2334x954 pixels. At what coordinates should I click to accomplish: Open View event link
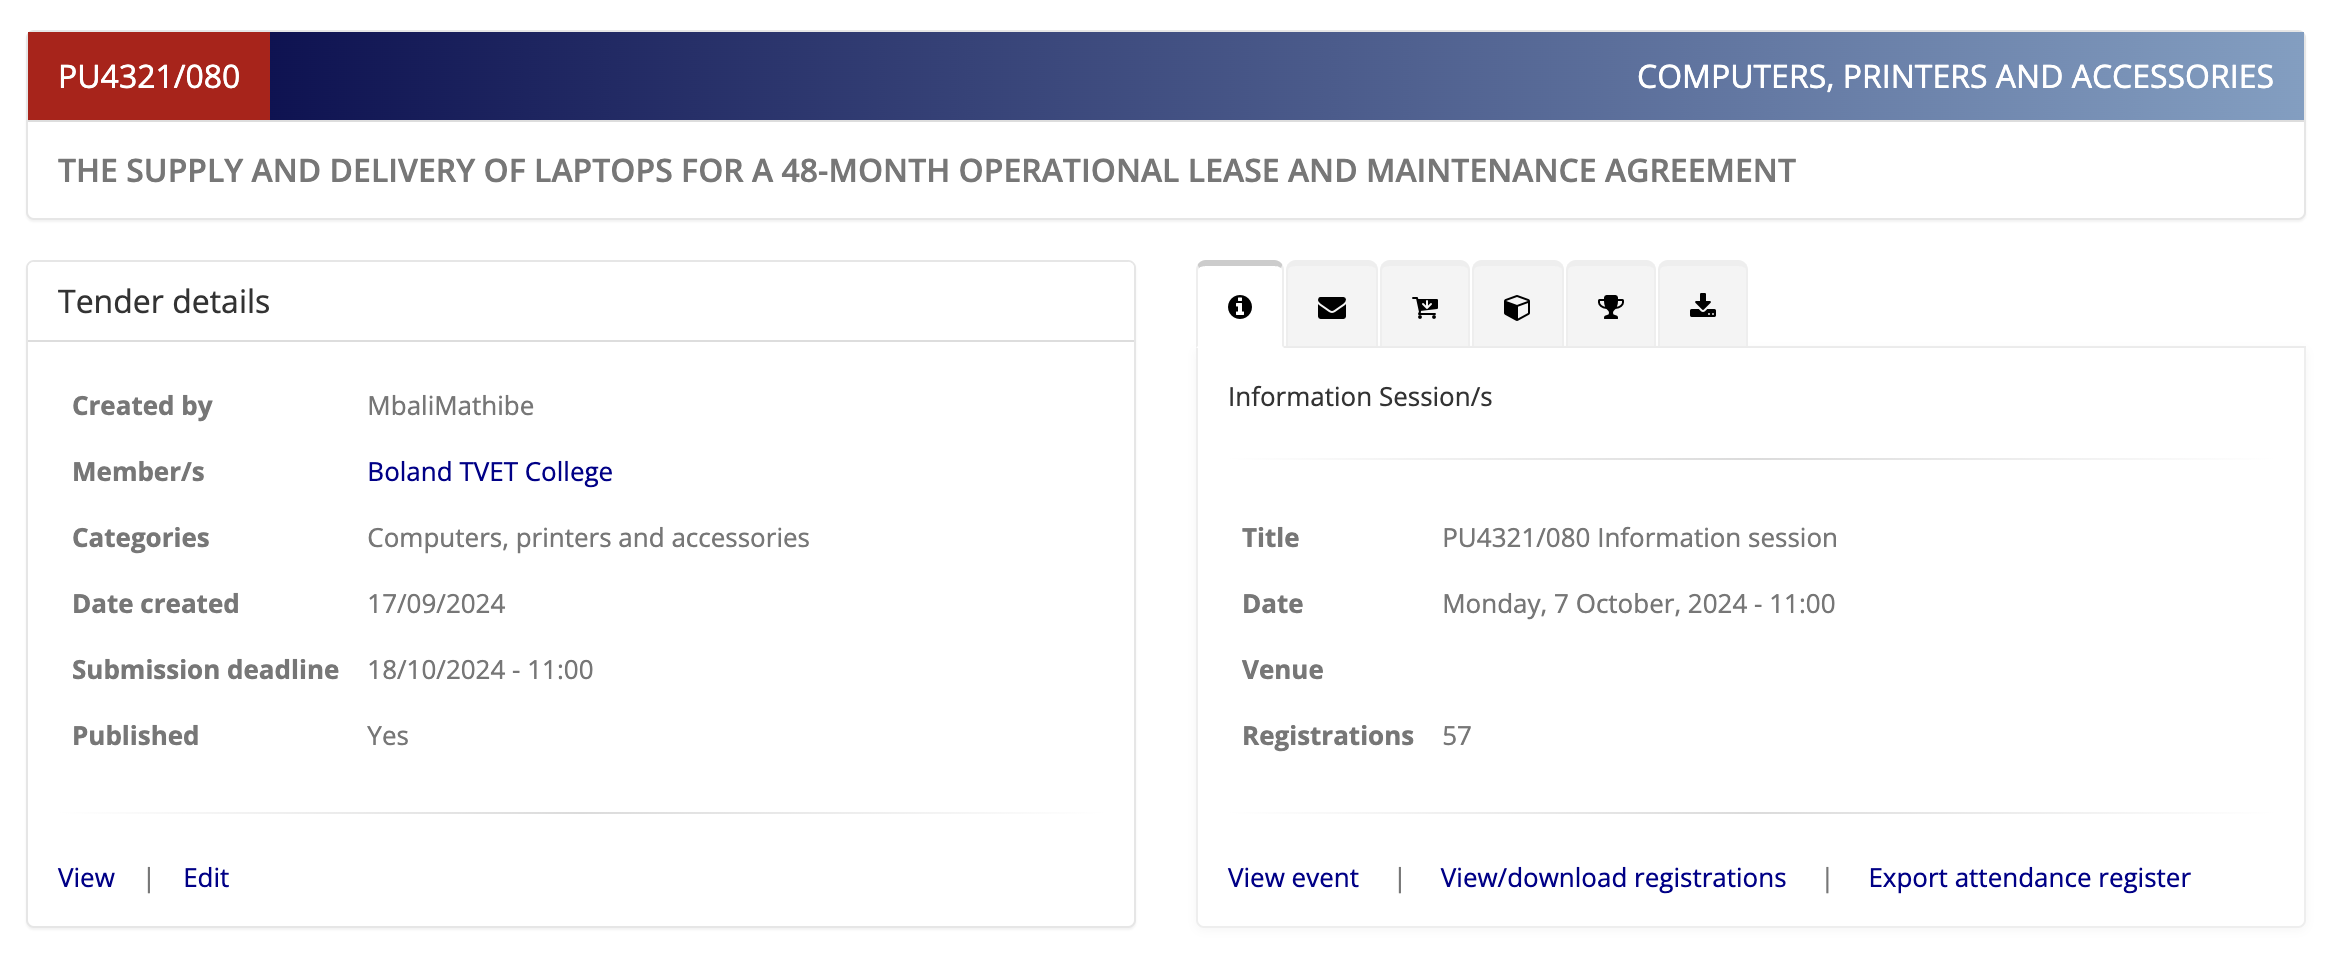click(x=1292, y=878)
